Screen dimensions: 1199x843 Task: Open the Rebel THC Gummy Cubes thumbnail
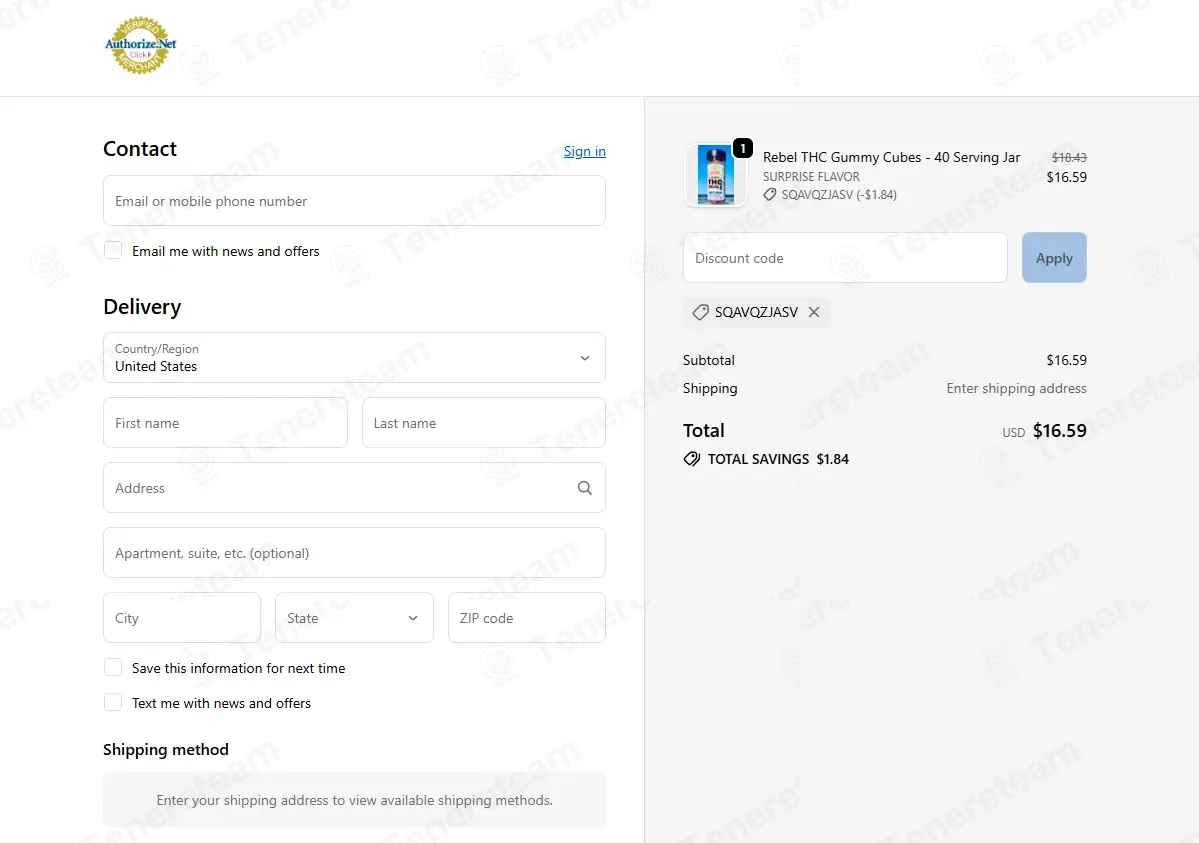point(715,175)
